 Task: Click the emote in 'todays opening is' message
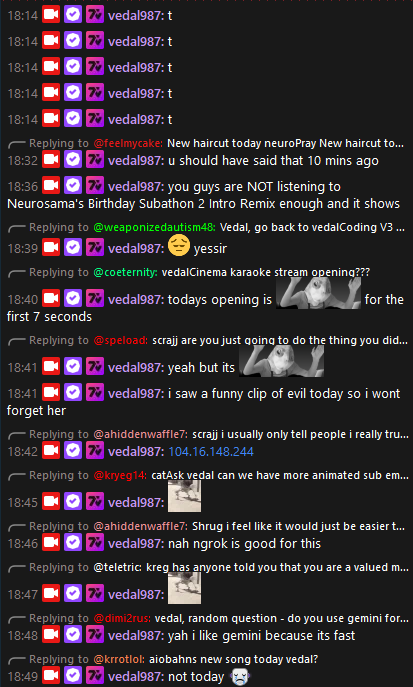(x=318, y=293)
